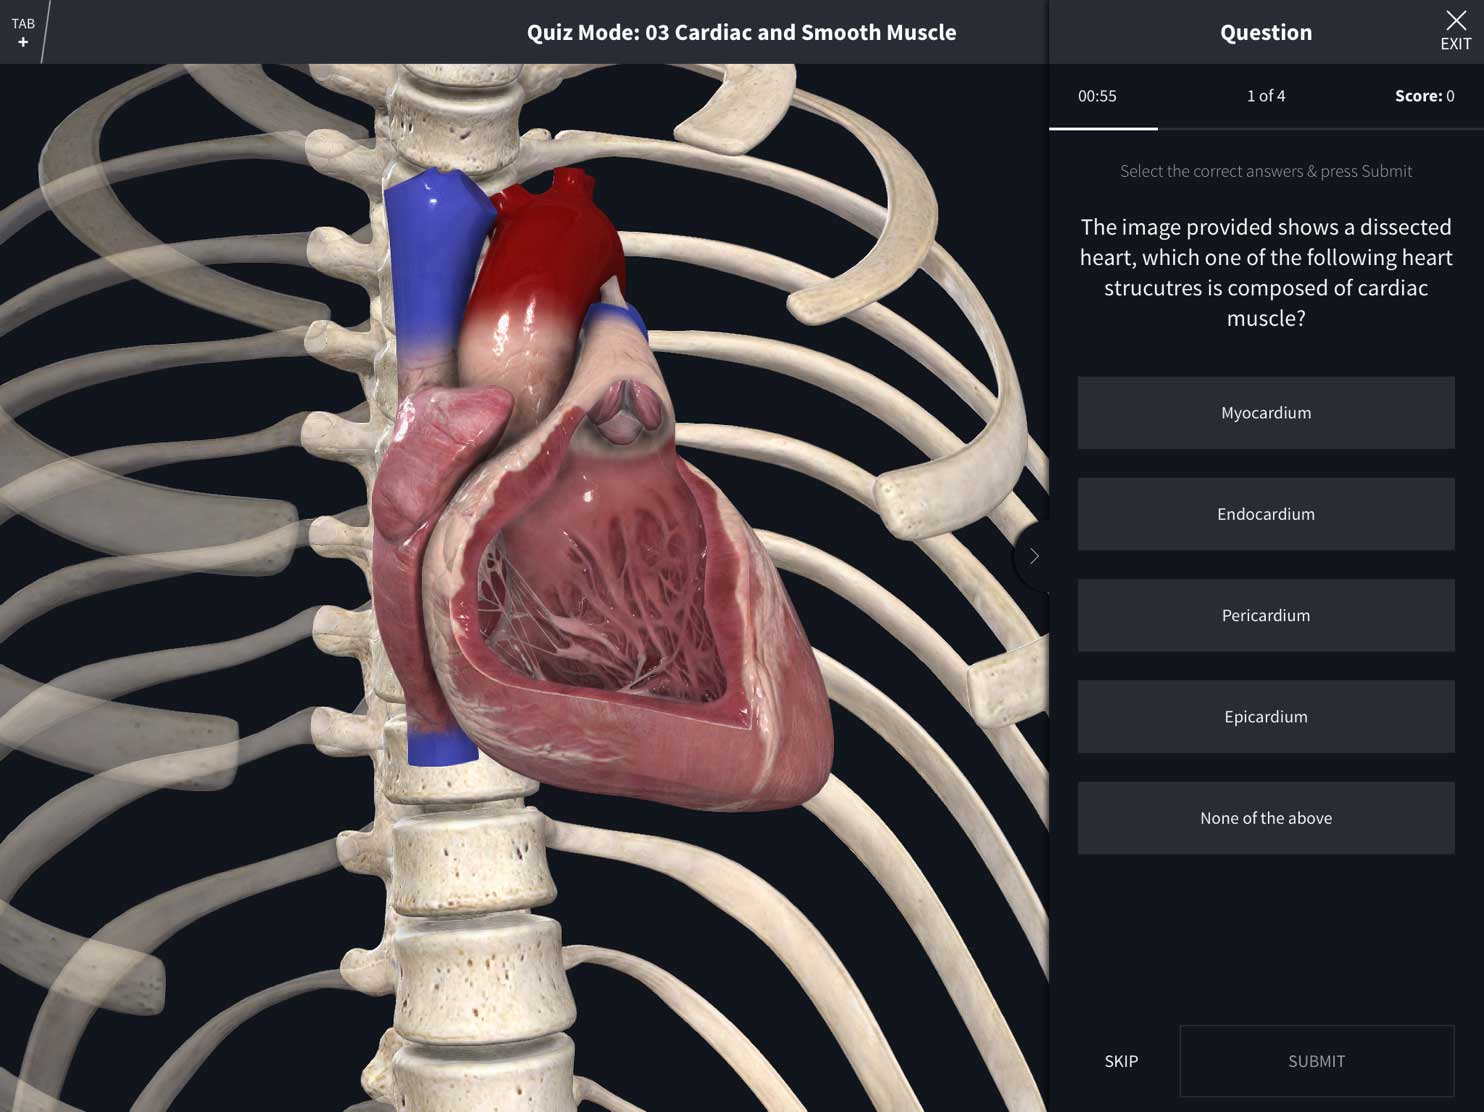This screenshot has height=1112, width=1484.
Task: Click the cardiac muscle question text
Action: point(1266,272)
